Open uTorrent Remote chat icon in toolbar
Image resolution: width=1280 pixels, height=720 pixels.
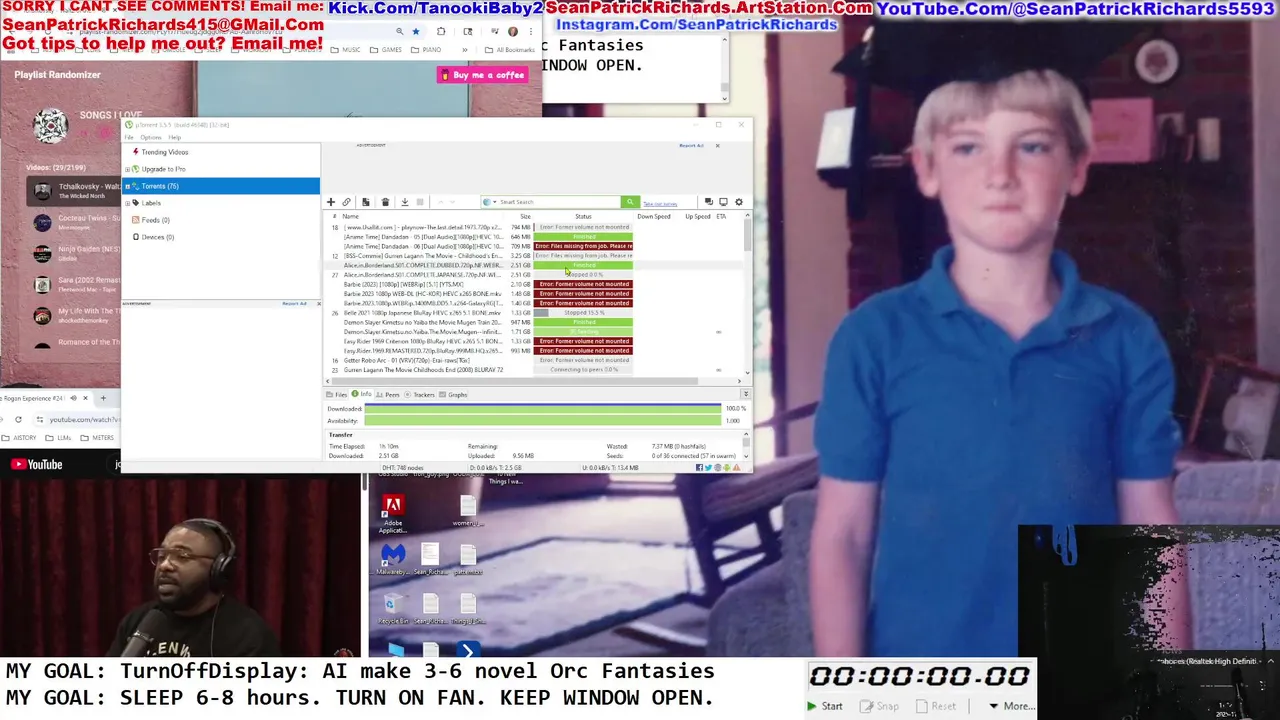pyautogui.click(x=709, y=202)
